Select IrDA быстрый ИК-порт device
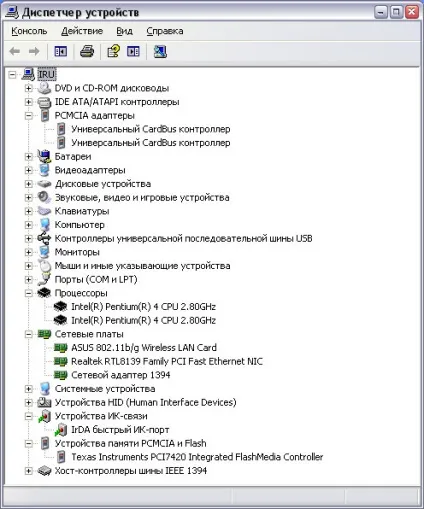This screenshot has height=509, width=424. (120, 430)
